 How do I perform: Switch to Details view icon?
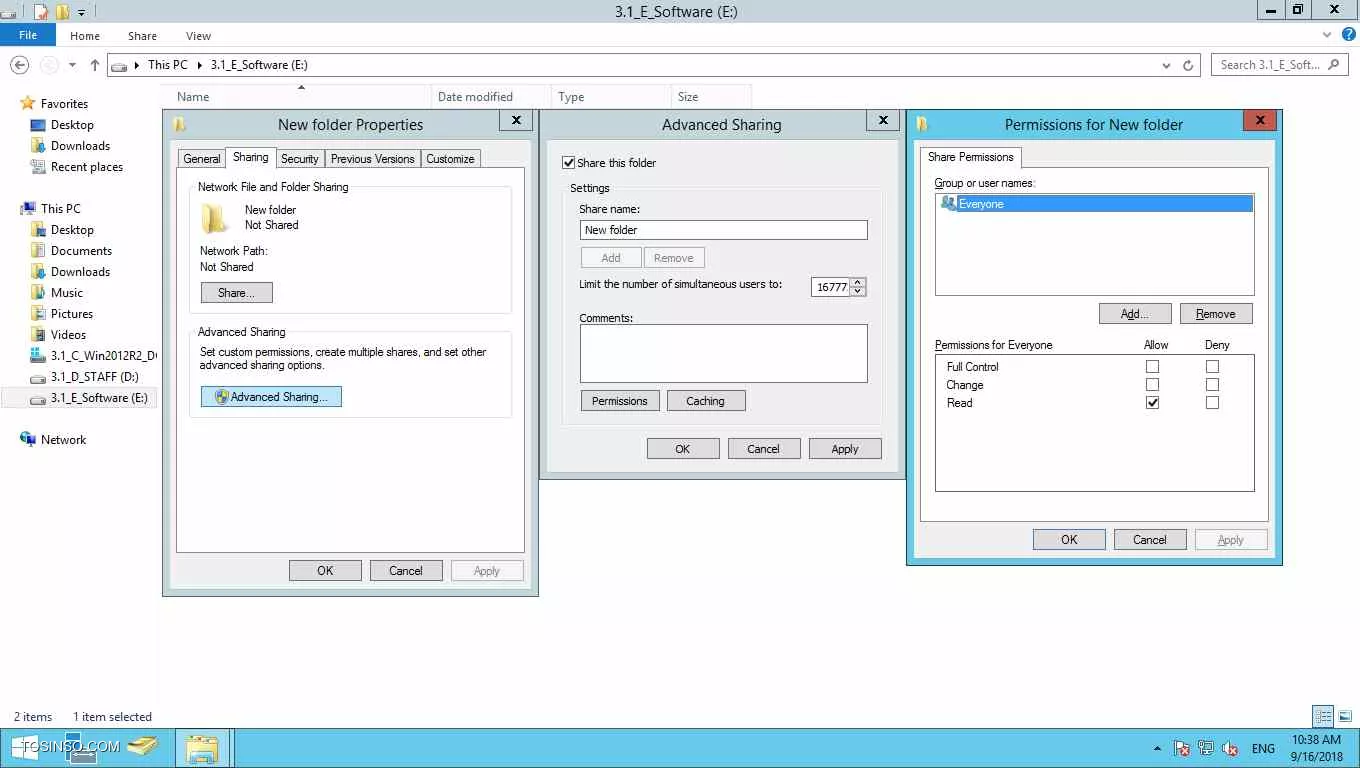click(1323, 717)
